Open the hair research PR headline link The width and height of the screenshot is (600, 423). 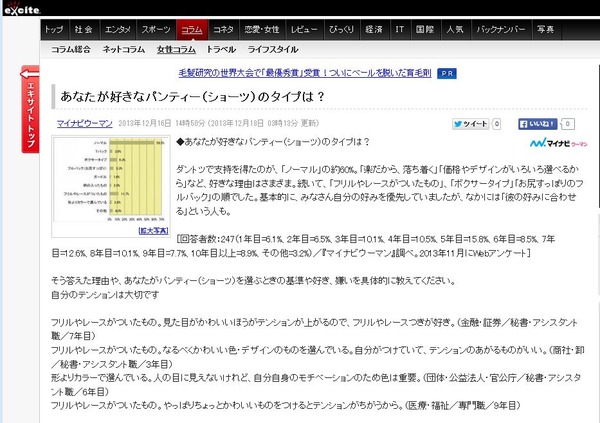[x=305, y=73]
